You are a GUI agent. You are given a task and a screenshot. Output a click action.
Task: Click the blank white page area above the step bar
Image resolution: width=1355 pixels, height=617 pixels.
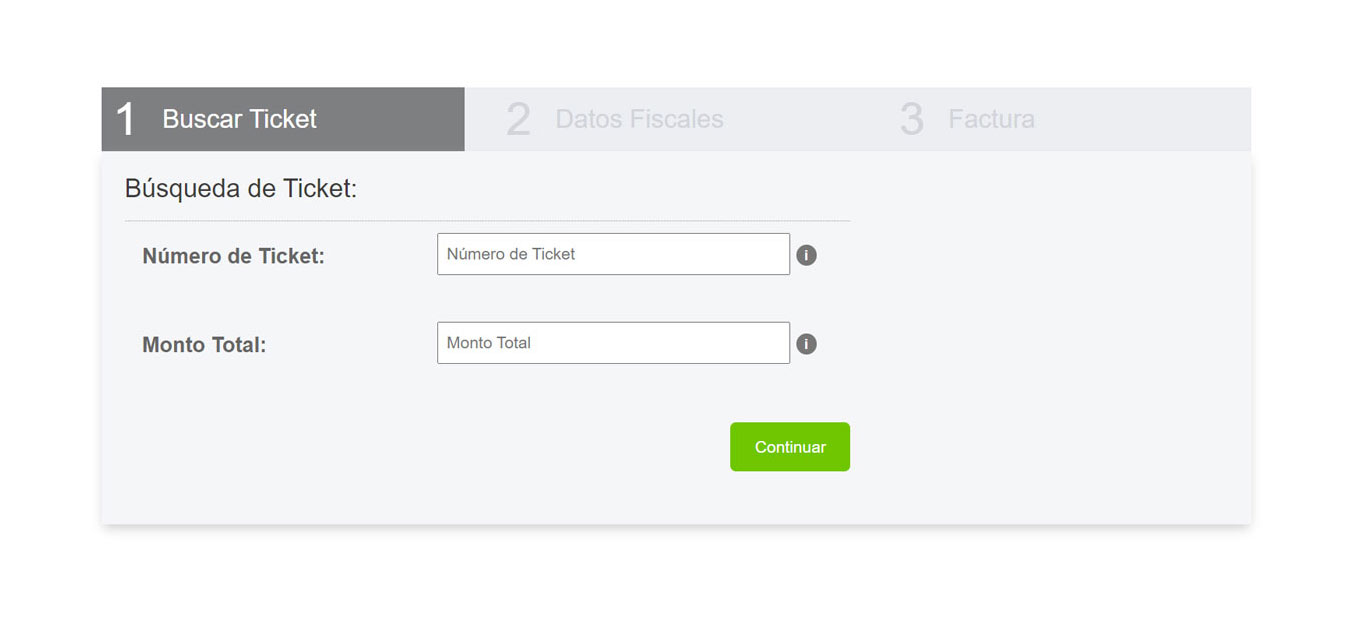click(677, 40)
